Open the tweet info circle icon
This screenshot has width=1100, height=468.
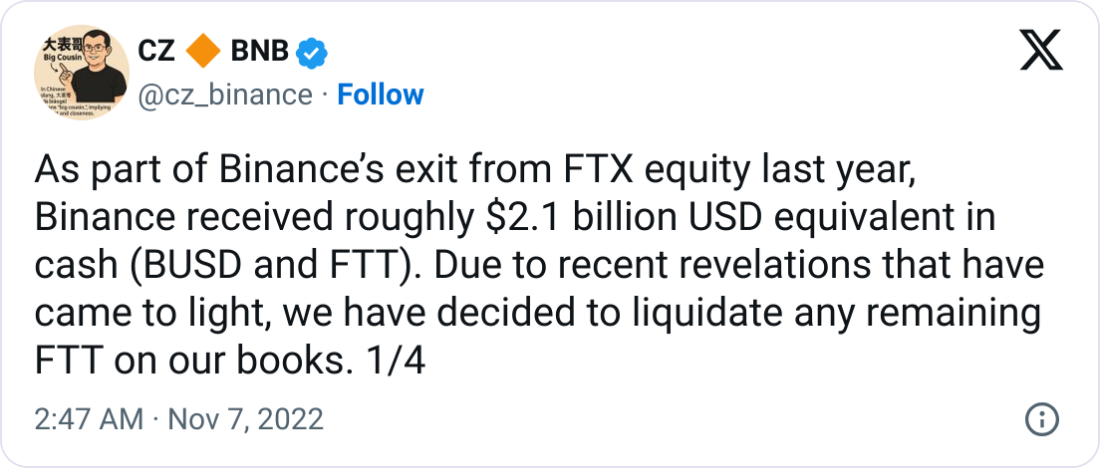coord(1041,417)
